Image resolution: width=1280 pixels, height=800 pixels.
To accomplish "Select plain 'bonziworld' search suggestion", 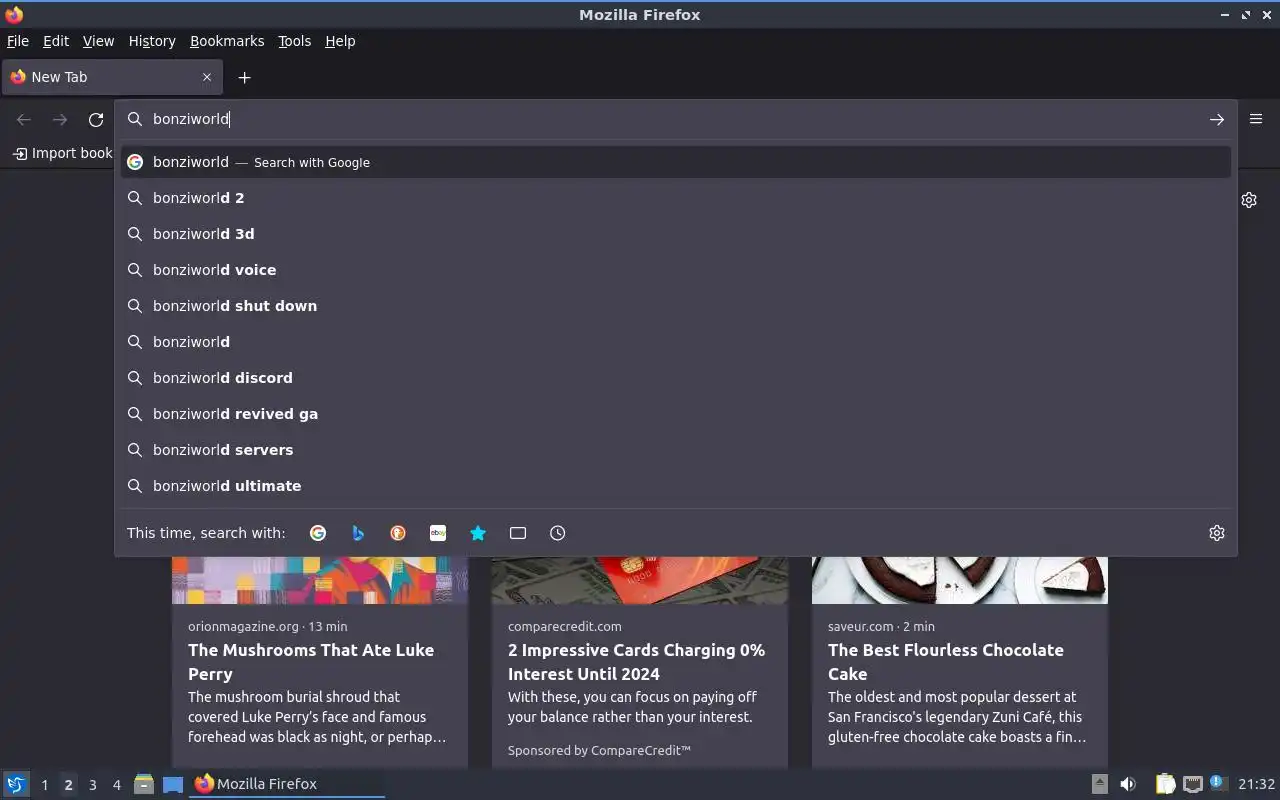I will [676, 342].
